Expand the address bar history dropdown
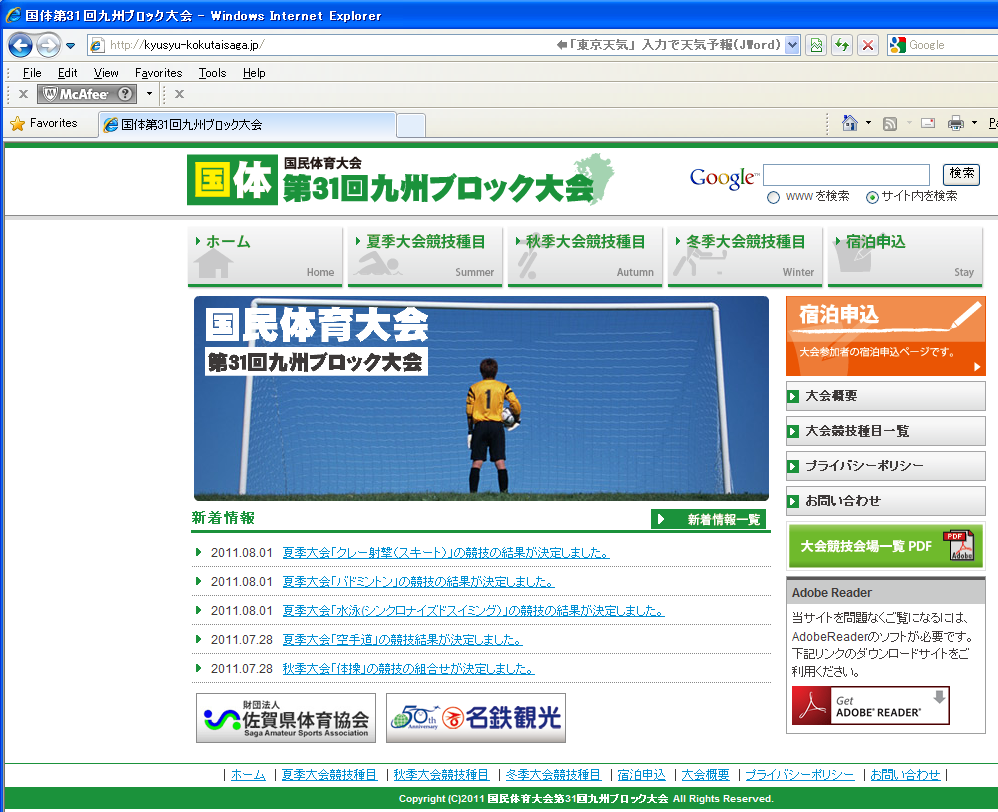 tap(793, 45)
